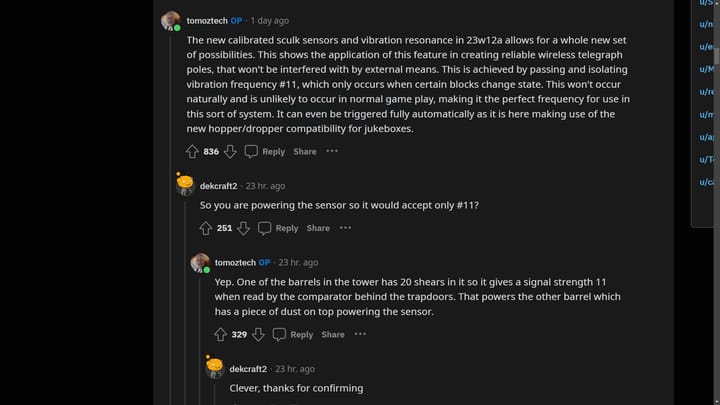This screenshot has width=720, height=405.
Task: Downvote tomoztech's 836-point comment
Action: [229, 152]
